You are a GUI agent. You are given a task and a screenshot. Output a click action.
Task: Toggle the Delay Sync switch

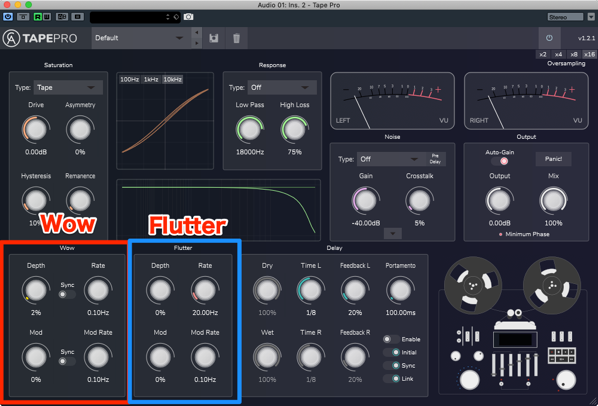391,365
